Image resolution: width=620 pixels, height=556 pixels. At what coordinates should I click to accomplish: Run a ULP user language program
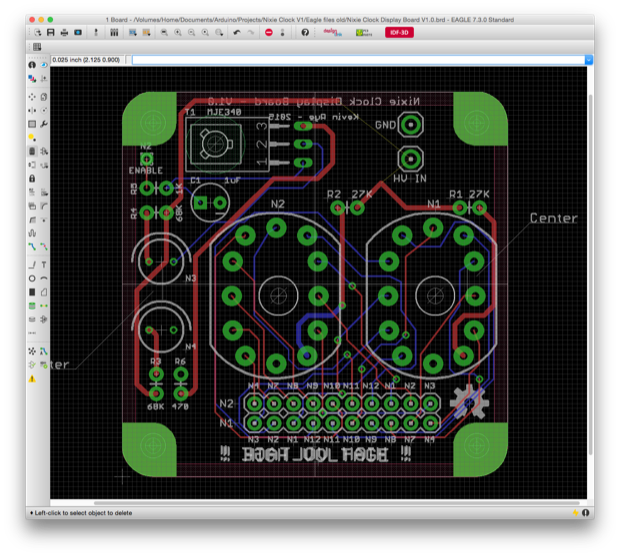146,32
